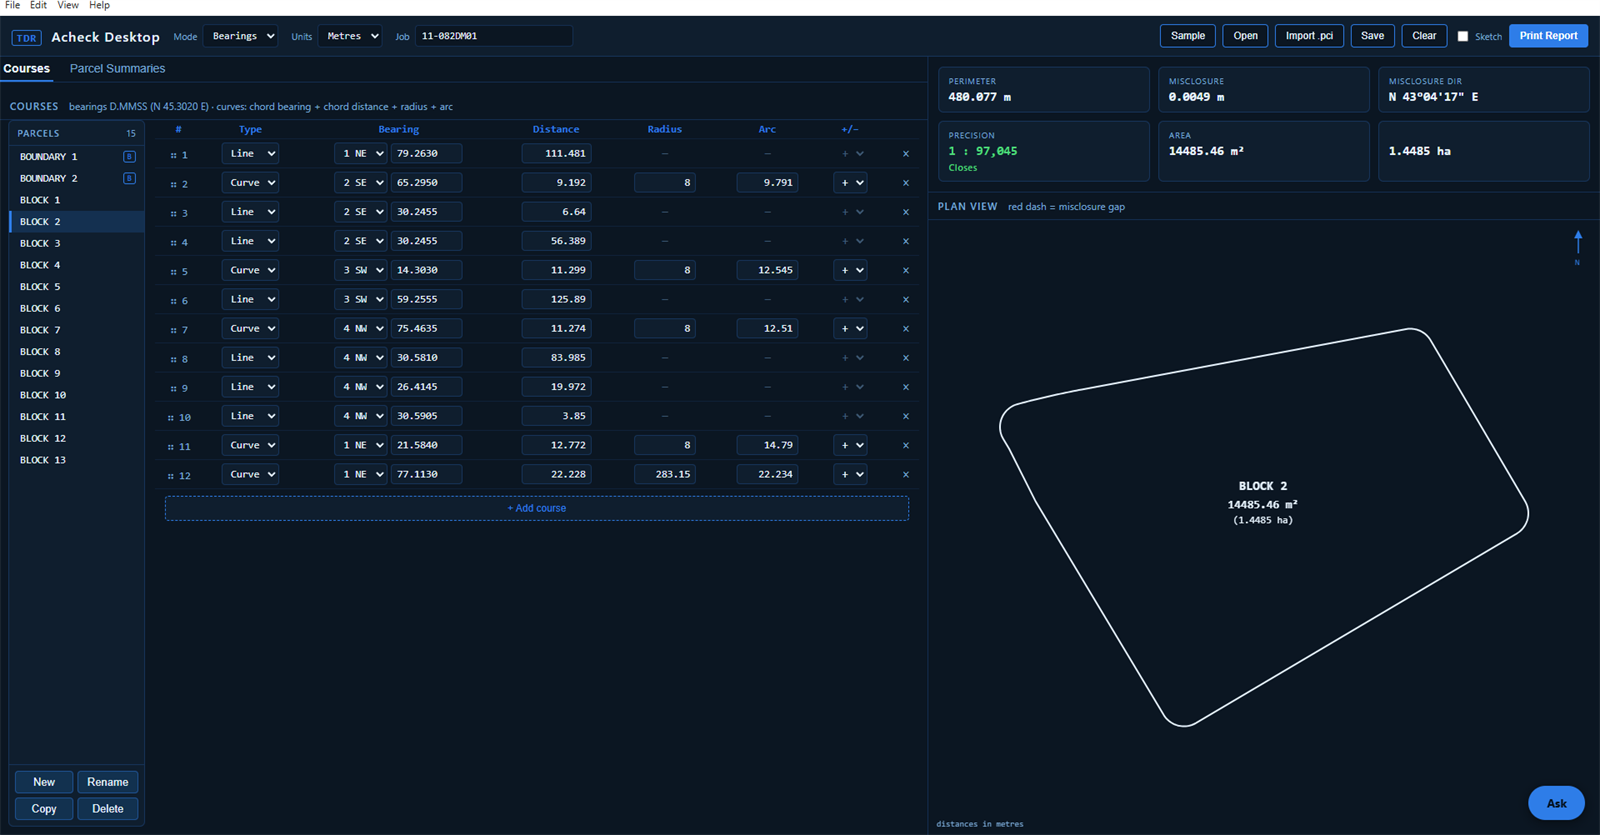Open the Edit menu
This screenshot has height=835, width=1600.
38,5
